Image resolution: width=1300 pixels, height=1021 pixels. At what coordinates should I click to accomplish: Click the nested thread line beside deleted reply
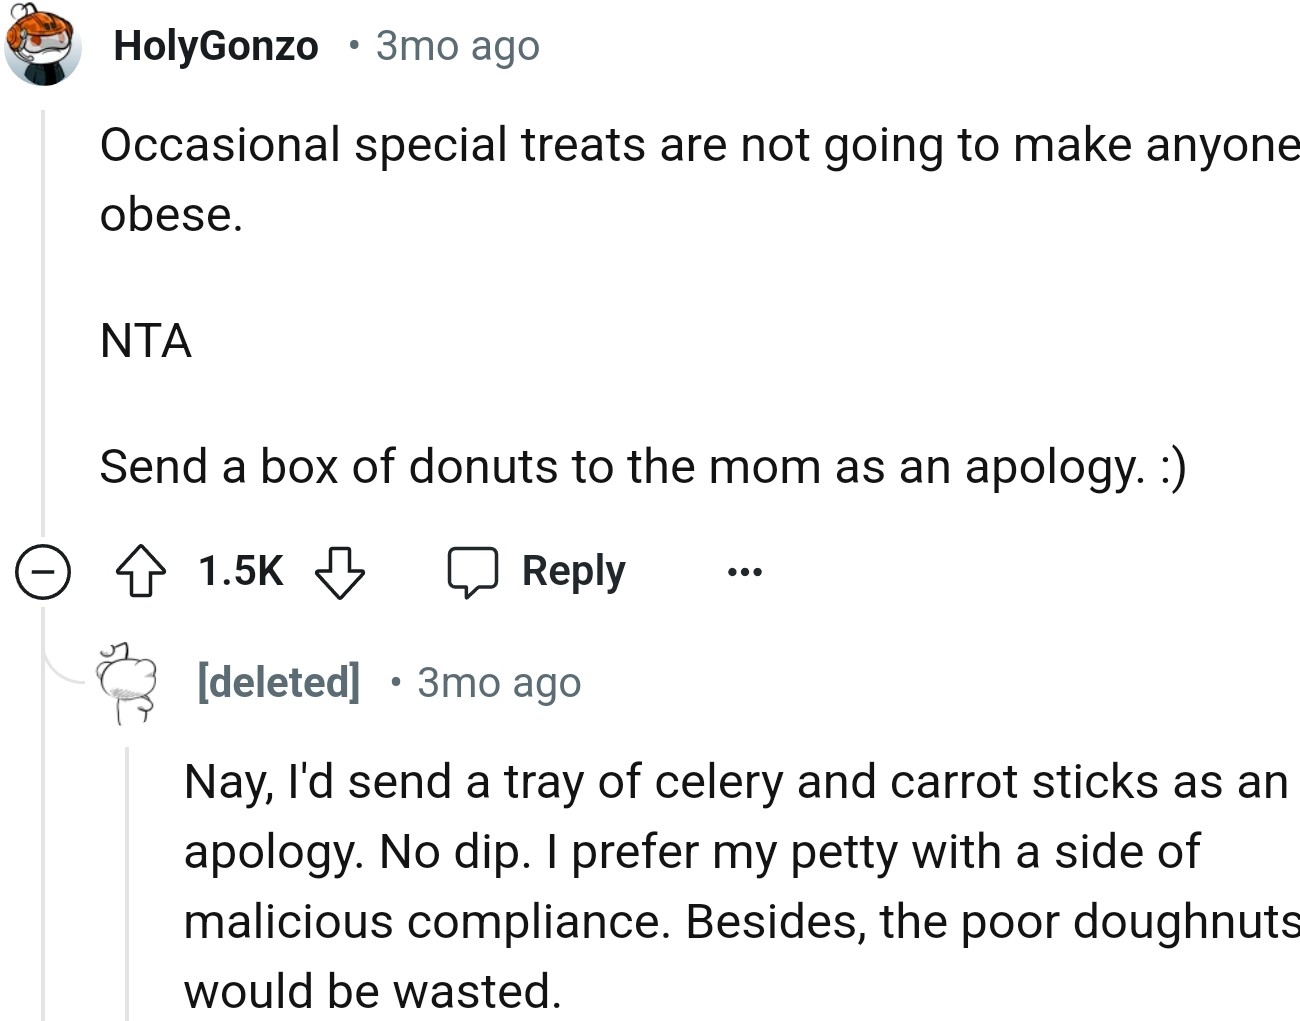click(127, 880)
